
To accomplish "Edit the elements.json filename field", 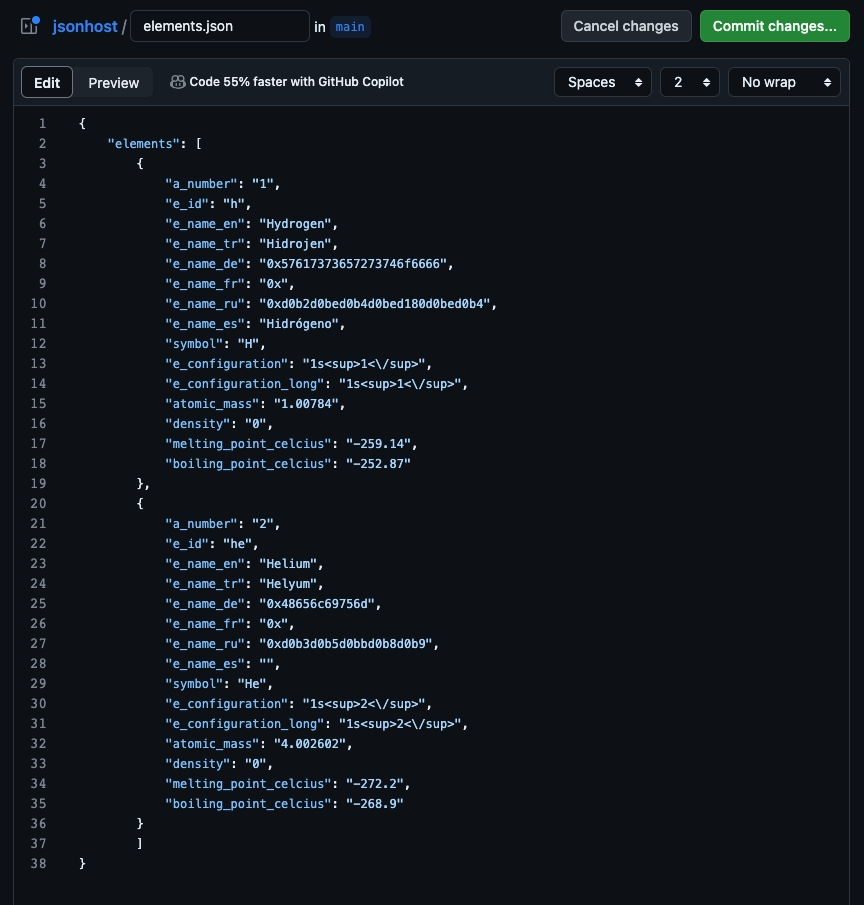I will pos(220,26).
